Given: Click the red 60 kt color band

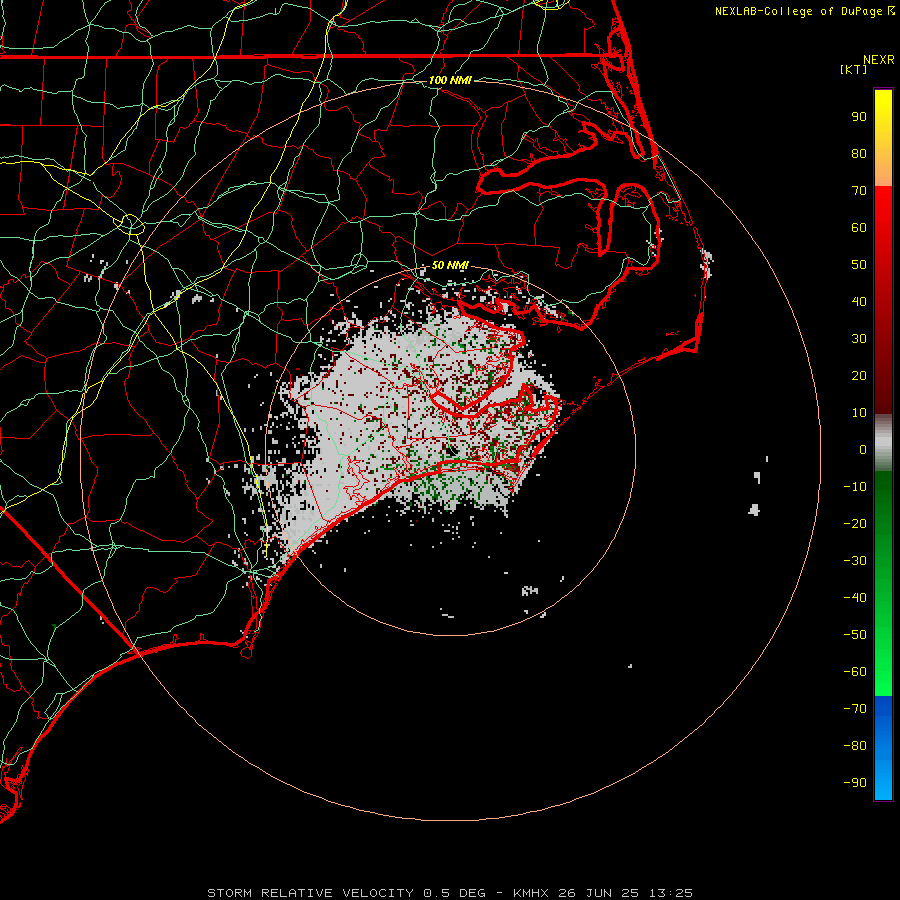Looking at the screenshot, I should point(883,228).
